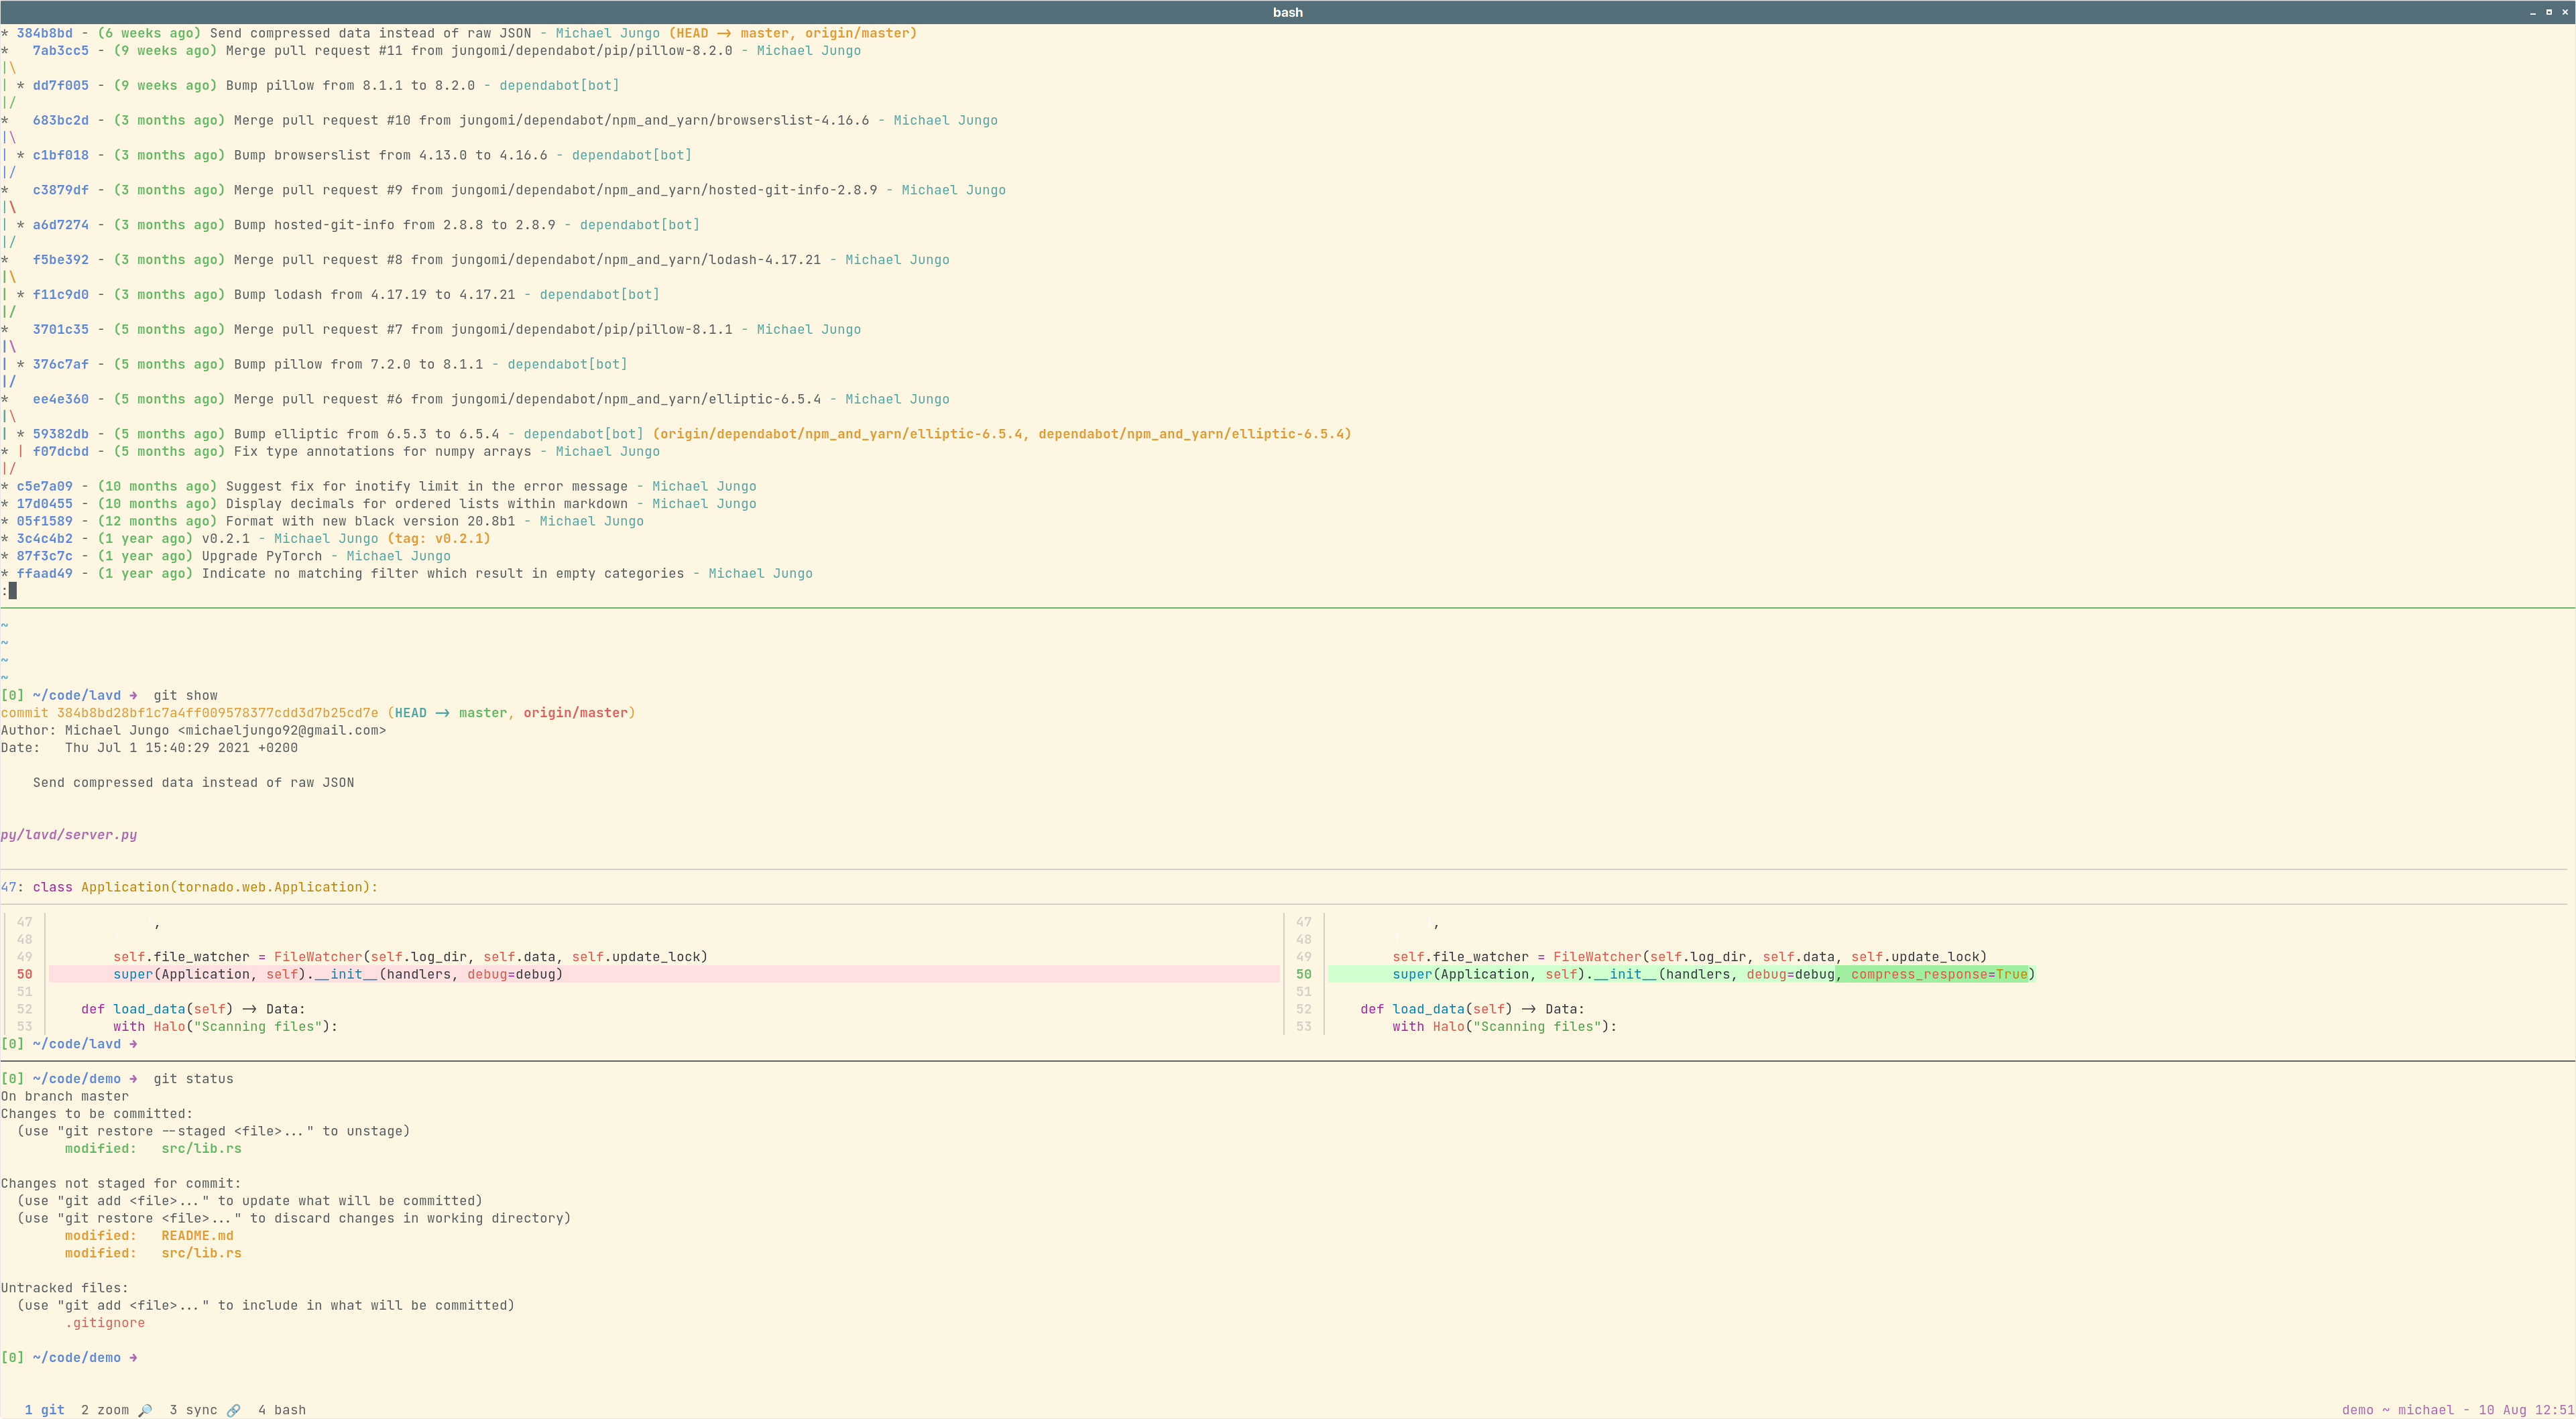Click the pager prompt cursor block

[x=12, y=591]
